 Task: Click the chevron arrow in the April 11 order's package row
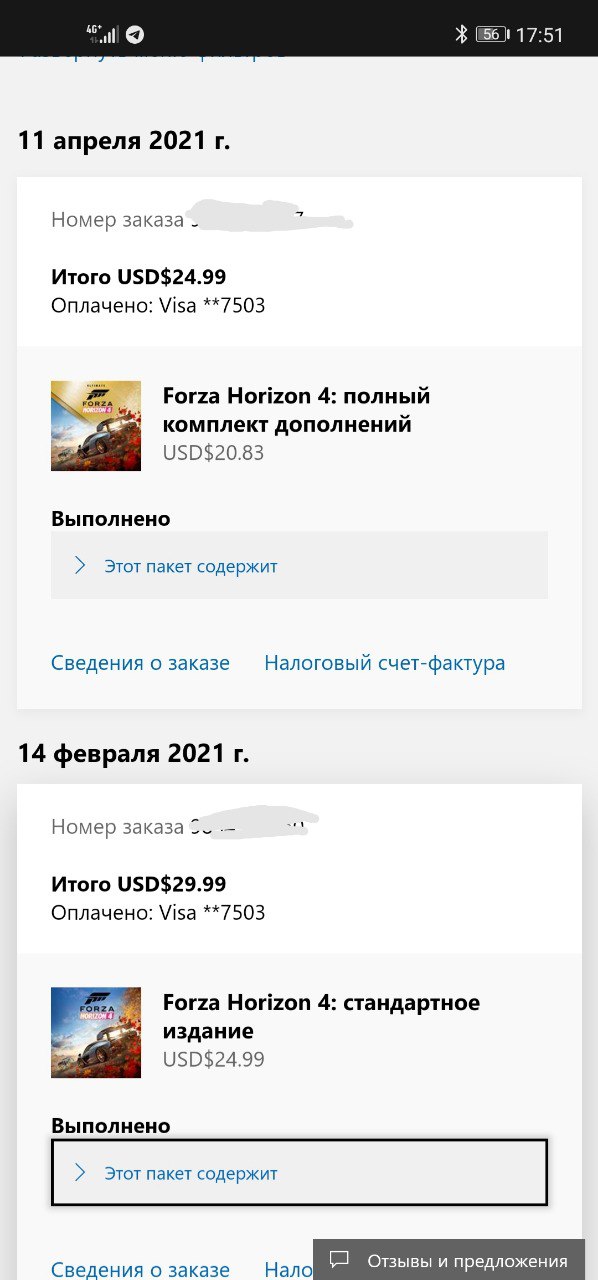pos(80,566)
